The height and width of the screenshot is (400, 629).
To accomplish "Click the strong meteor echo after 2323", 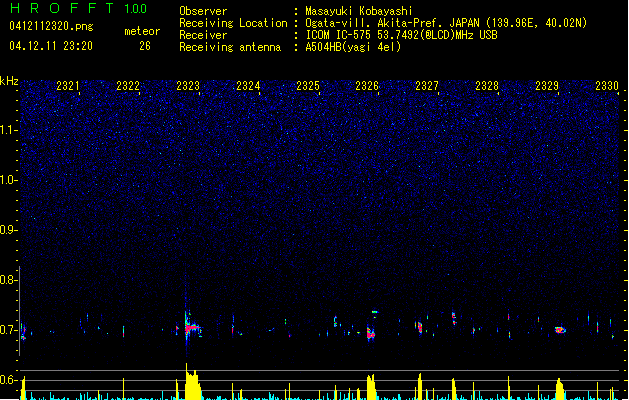I will click(x=191, y=327).
